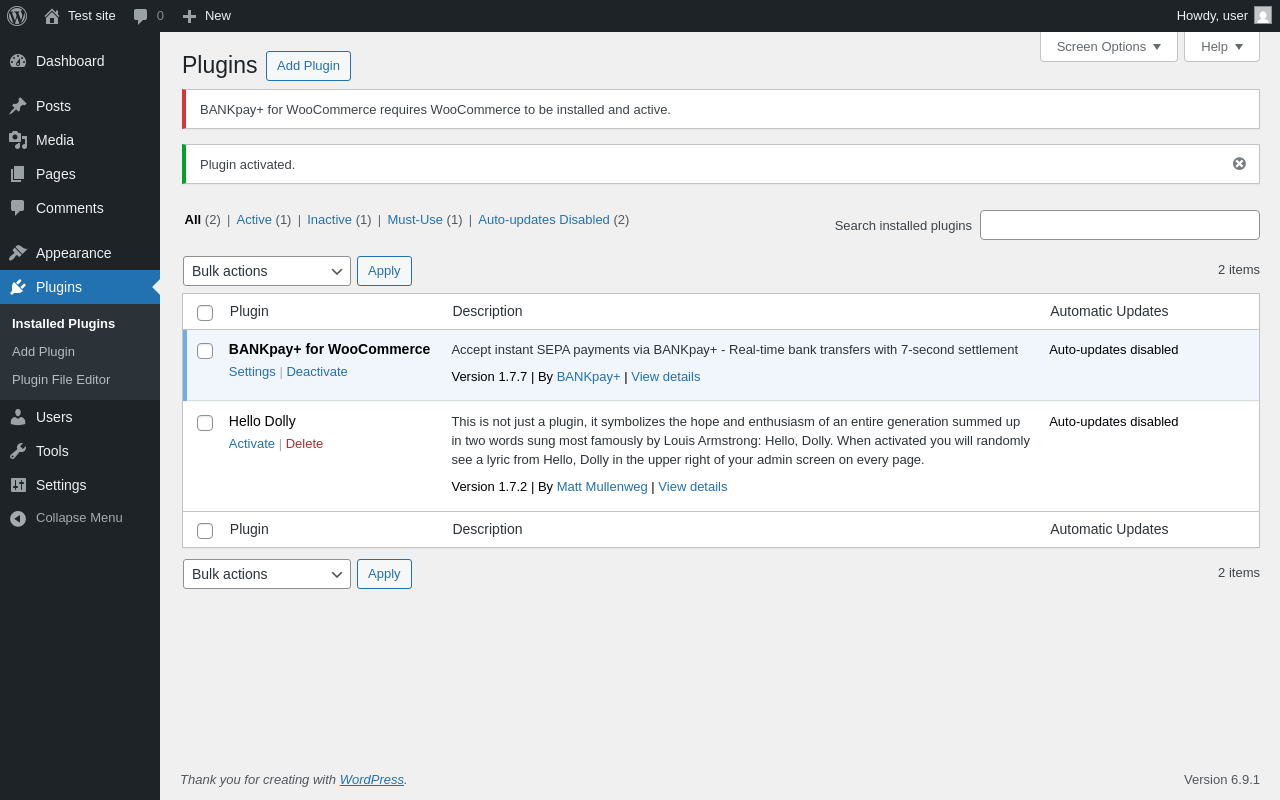The image size is (1280, 800).
Task: Open Plugin File Editor submenu item
Action: 61,380
